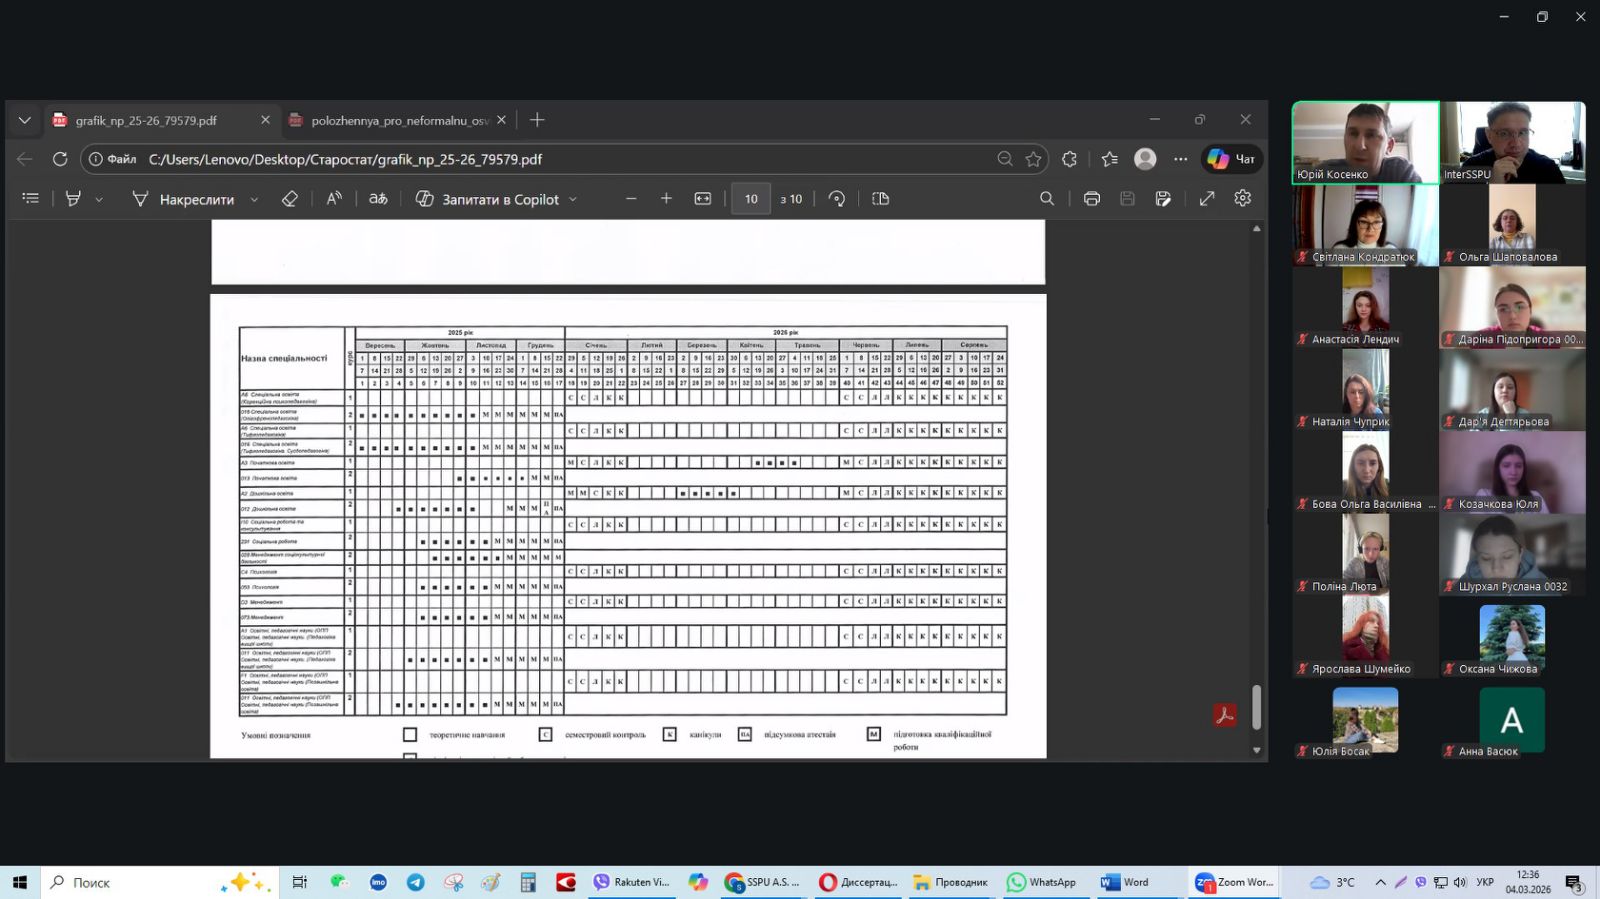Click the read aloud icon
Viewport: 1600px width, 899px height.
(x=334, y=199)
